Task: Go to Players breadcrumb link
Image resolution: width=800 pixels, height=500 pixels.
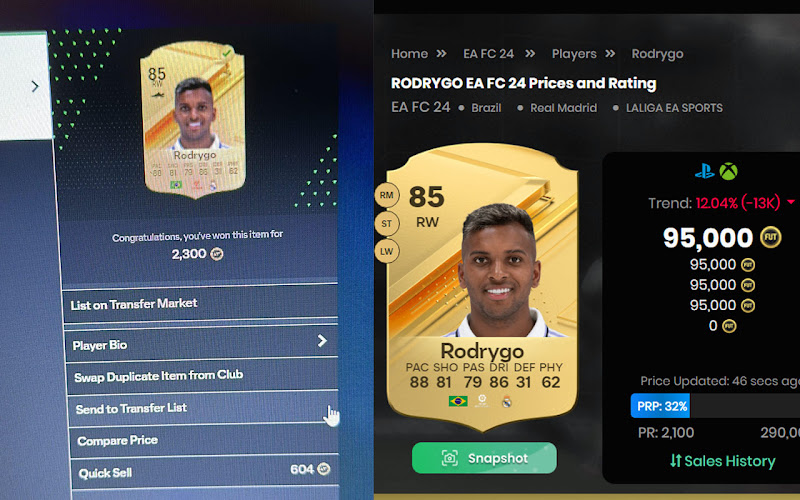Action: pos(574,54)
